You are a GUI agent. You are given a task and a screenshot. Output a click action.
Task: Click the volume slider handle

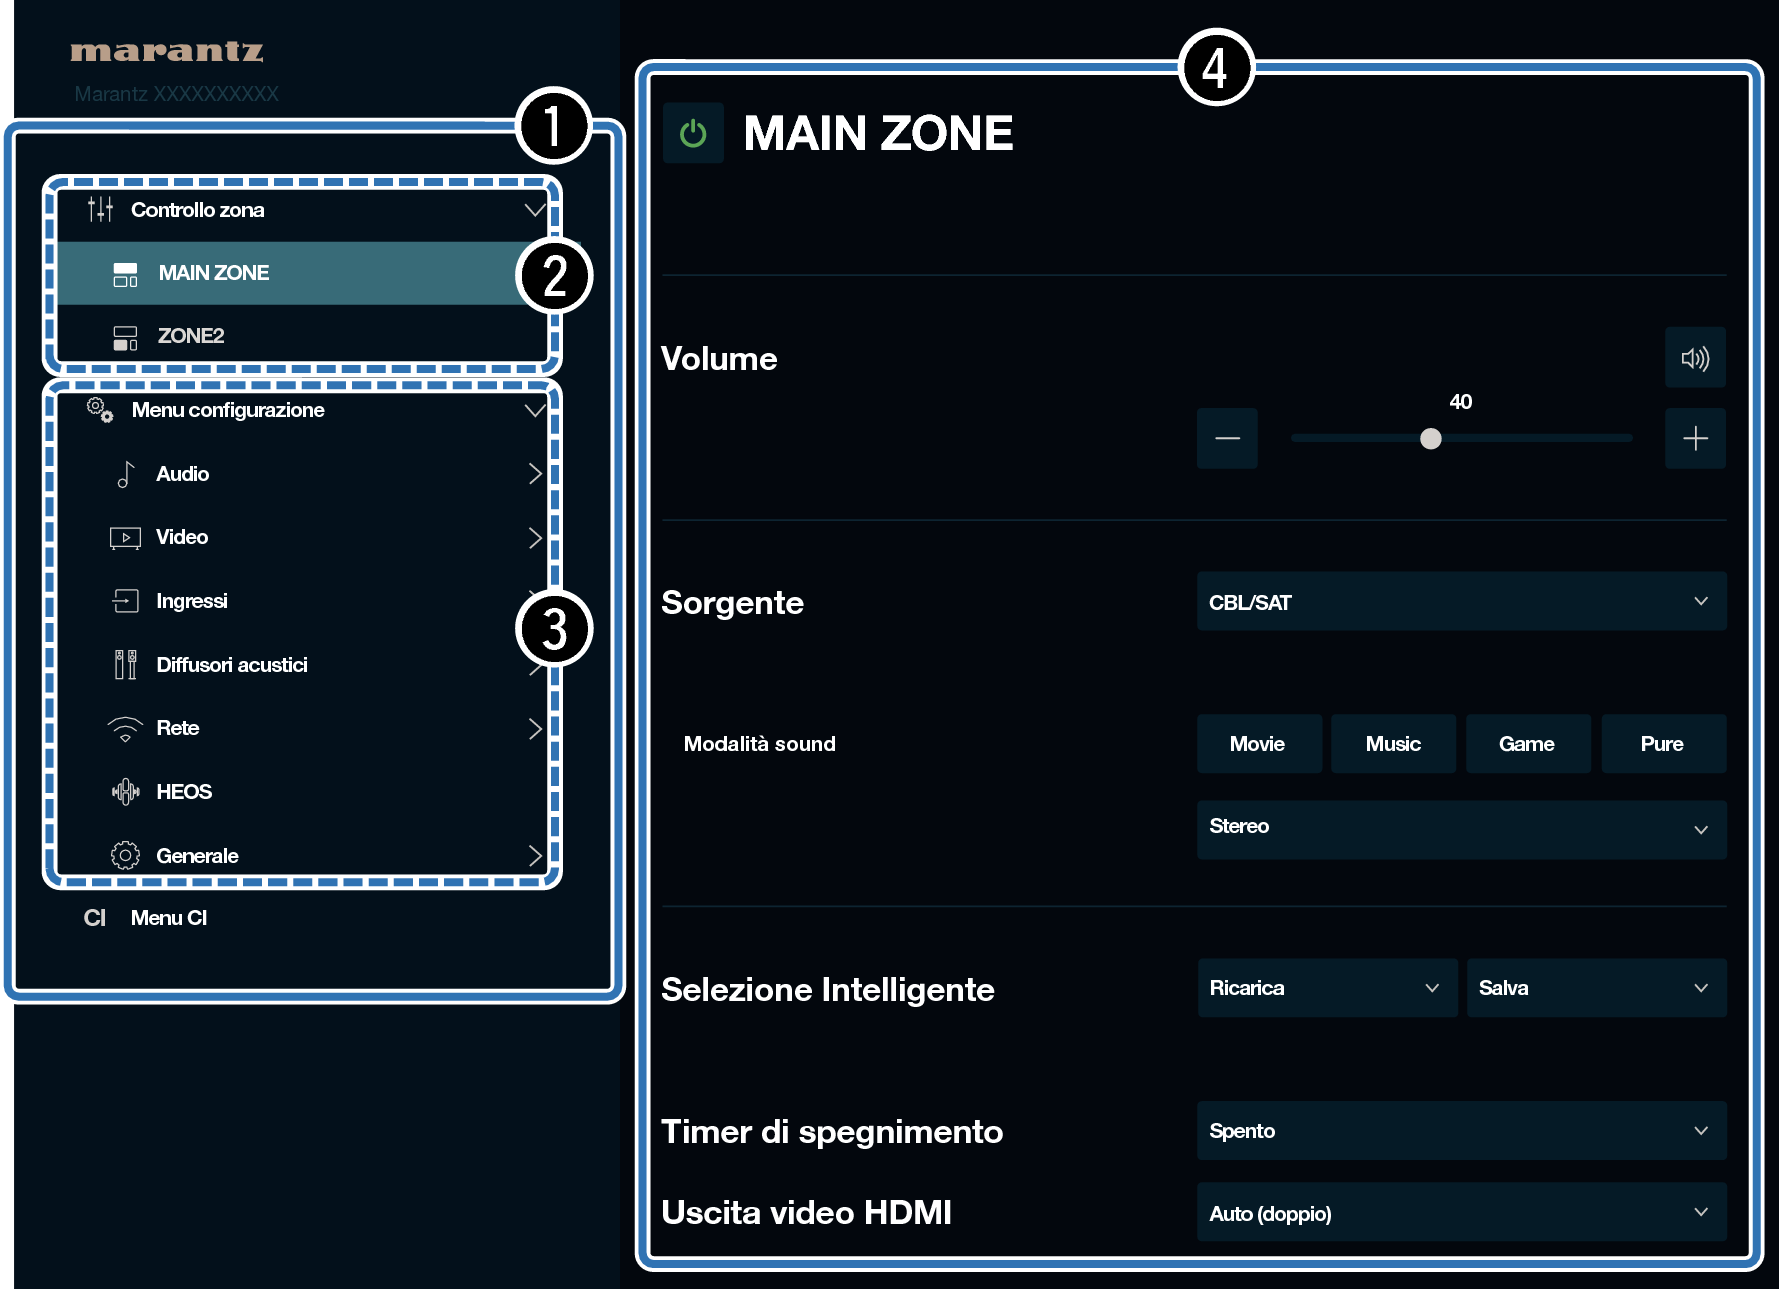pos(1431,439)
